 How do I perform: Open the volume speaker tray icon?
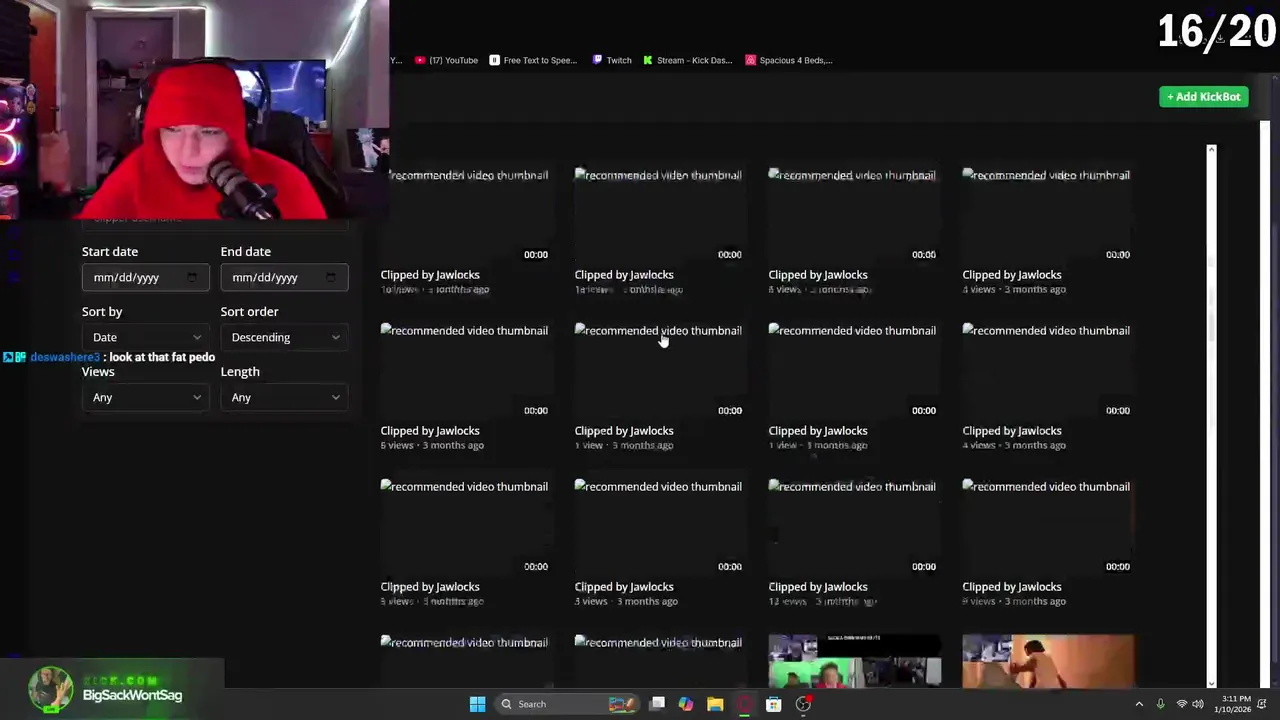tap(1198, 704)
